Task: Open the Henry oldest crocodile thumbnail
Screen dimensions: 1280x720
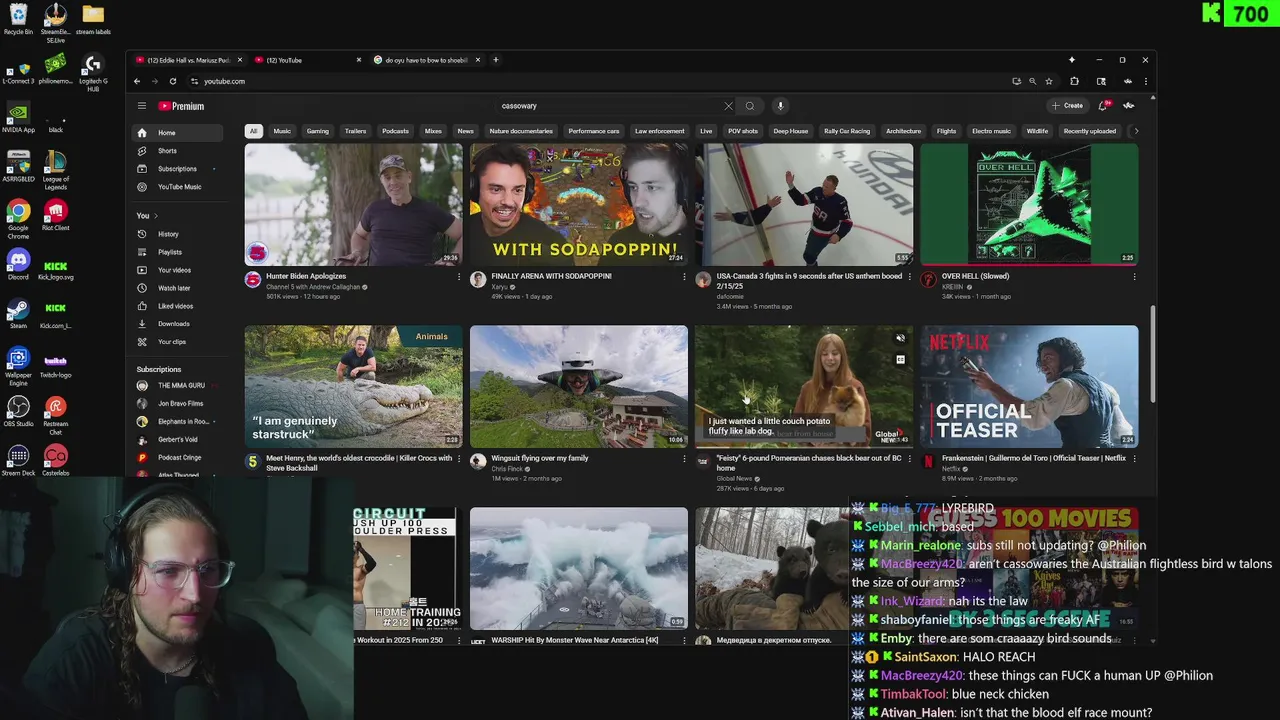Action: tap(354, 386)
